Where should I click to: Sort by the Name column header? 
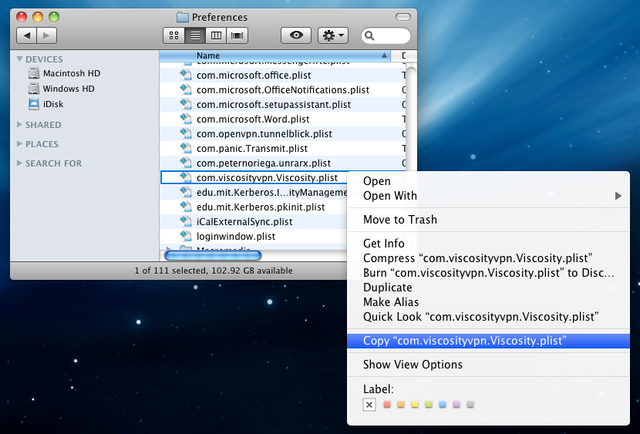coord(275,56)
